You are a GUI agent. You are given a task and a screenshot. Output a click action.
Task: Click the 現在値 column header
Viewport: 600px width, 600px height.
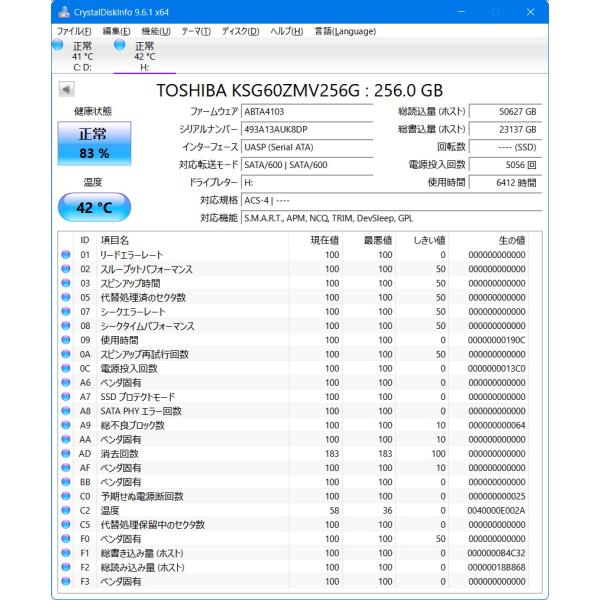pyautogui.click(x=315, y=240)
